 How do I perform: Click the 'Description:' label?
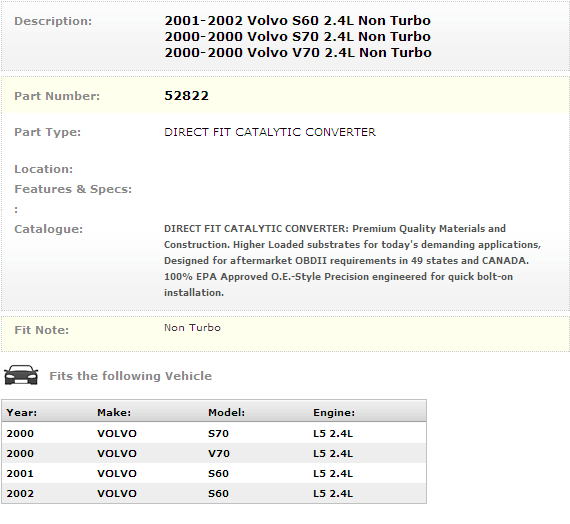[x=53, y=21]
